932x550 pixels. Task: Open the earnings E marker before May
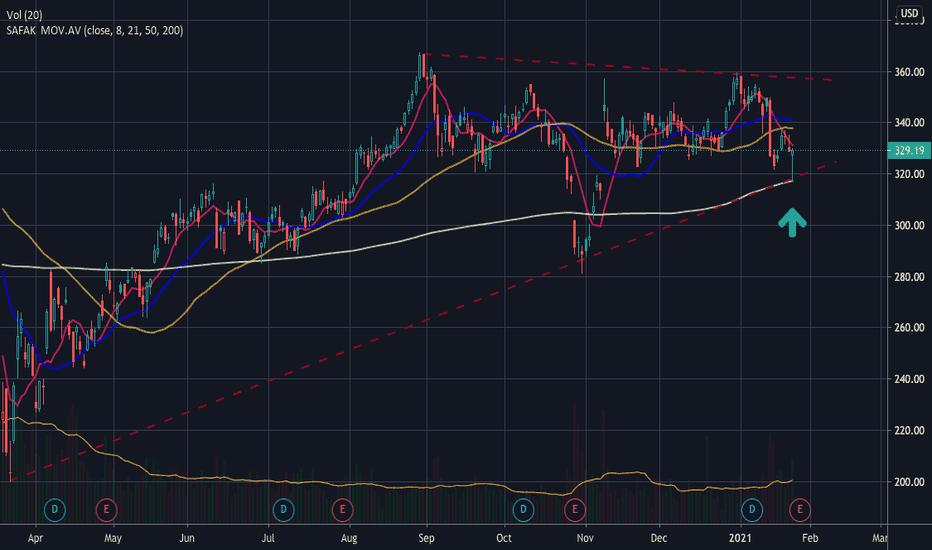point(106,510)
